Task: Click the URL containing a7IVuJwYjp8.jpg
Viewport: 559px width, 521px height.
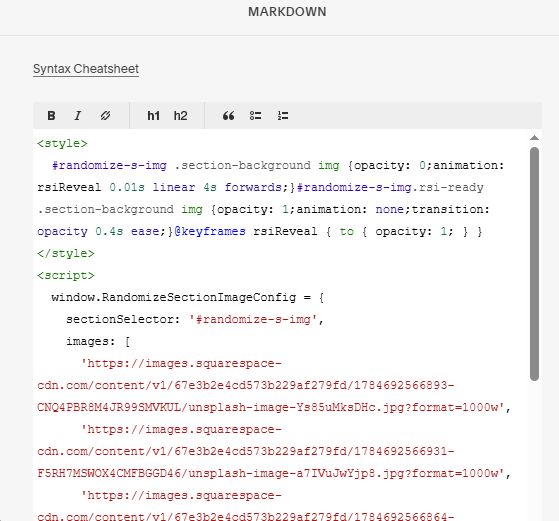Action: click(274, 451)
